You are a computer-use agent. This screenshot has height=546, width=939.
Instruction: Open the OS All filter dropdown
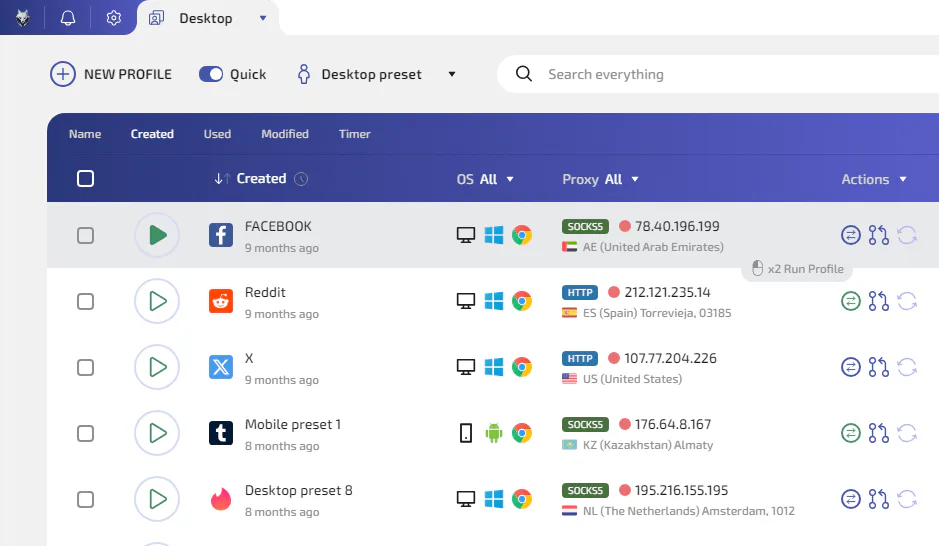click(x=485, y=179)
